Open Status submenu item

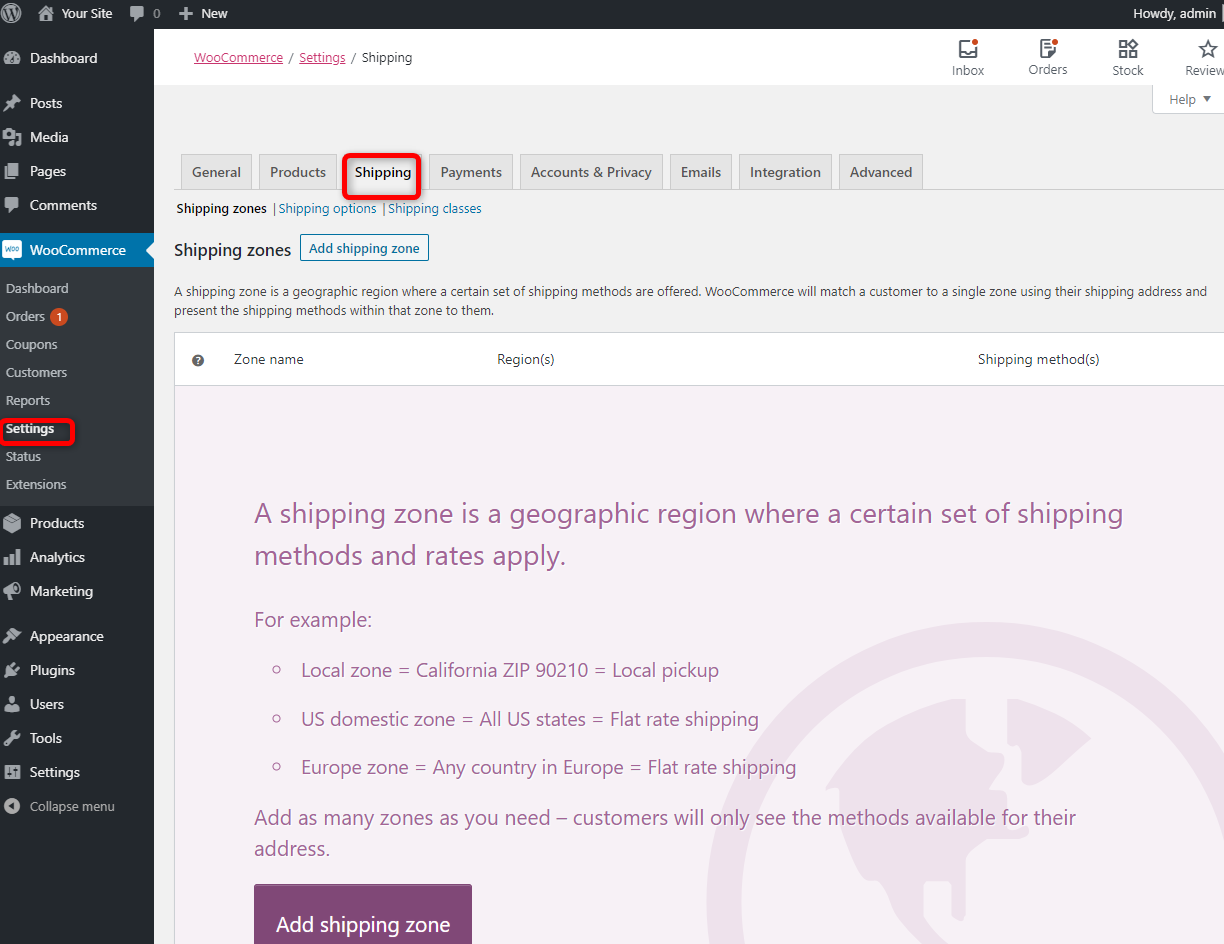[24, 456]
